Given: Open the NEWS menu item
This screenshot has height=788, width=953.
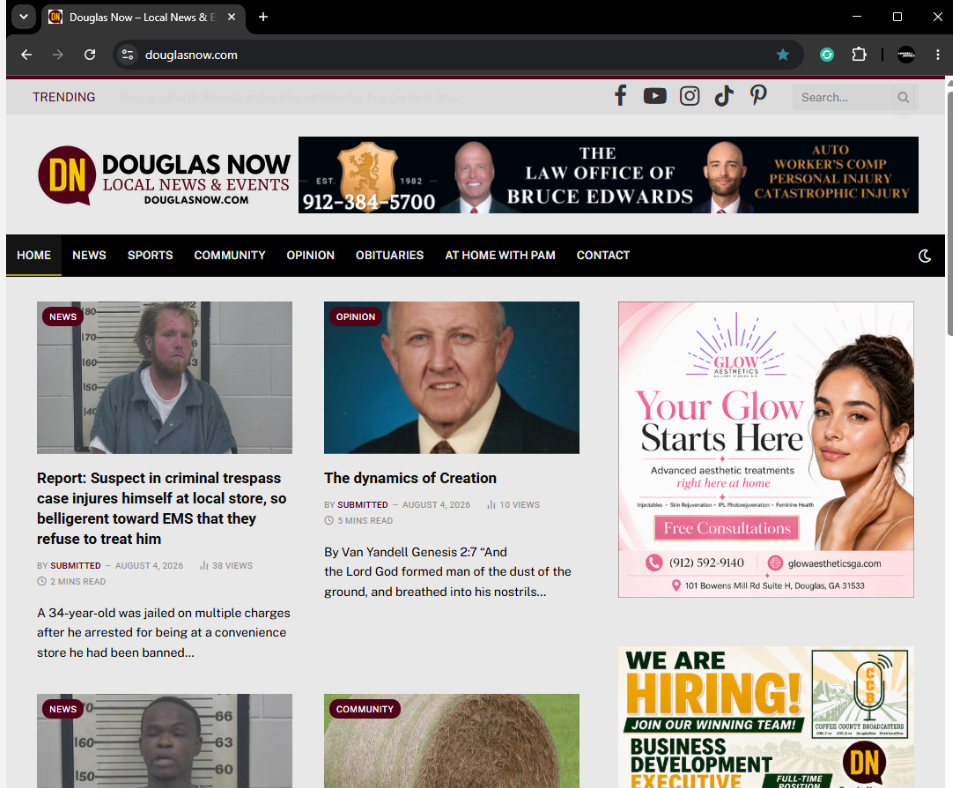Looking at the screenshot, I should tap(89, 255).
